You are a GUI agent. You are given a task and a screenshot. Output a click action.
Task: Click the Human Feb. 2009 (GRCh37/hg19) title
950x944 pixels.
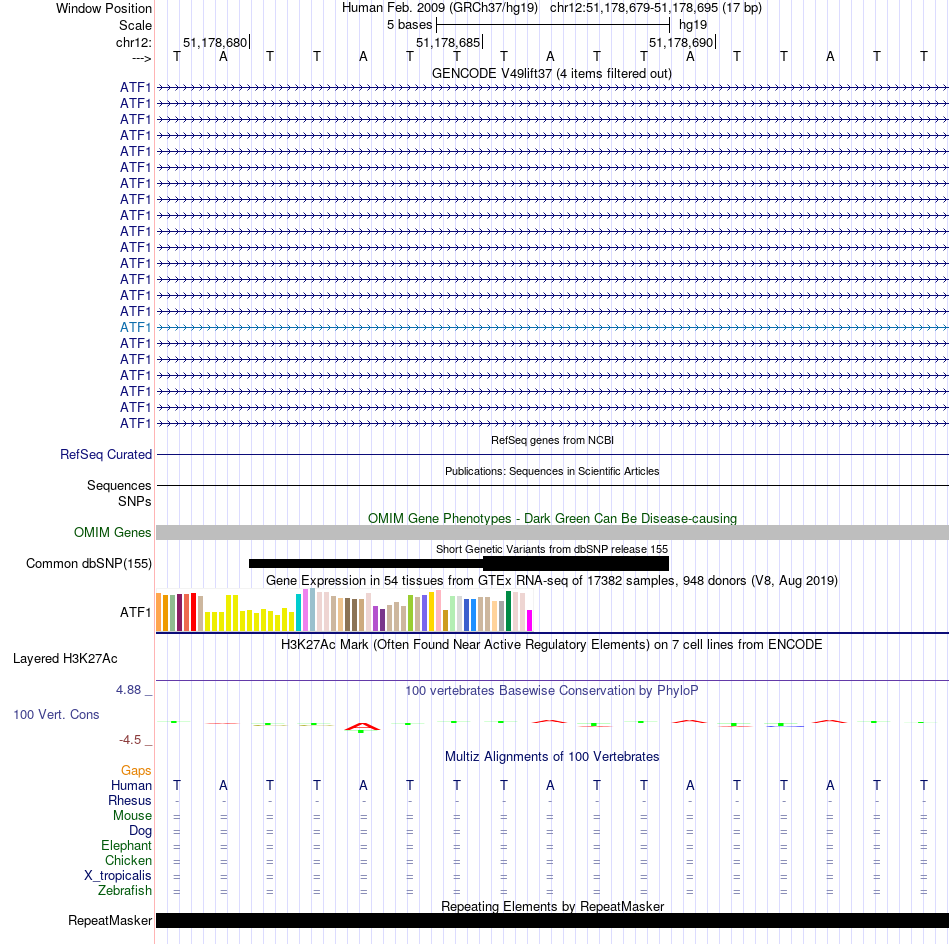(x=440, y=8)
